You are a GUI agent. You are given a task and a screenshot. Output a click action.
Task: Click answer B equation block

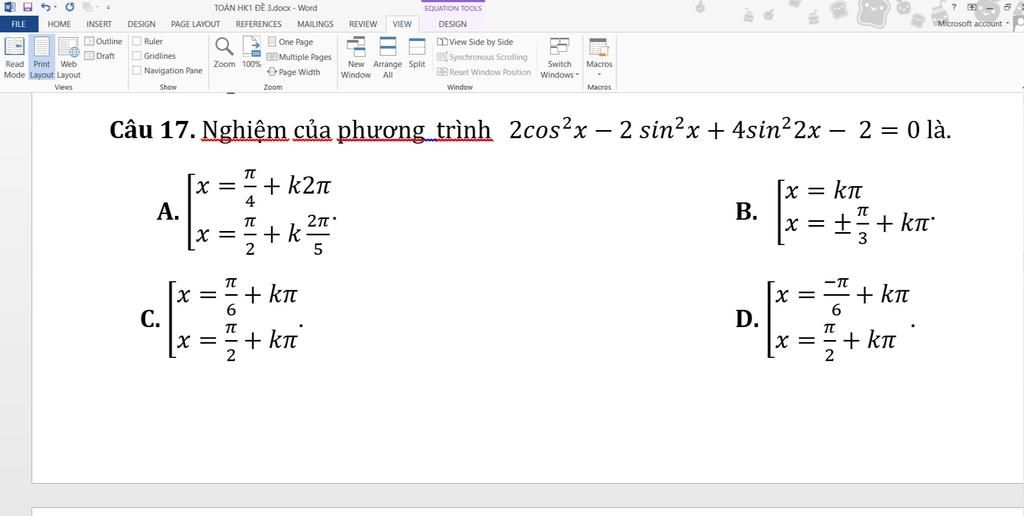pos(856,212)
